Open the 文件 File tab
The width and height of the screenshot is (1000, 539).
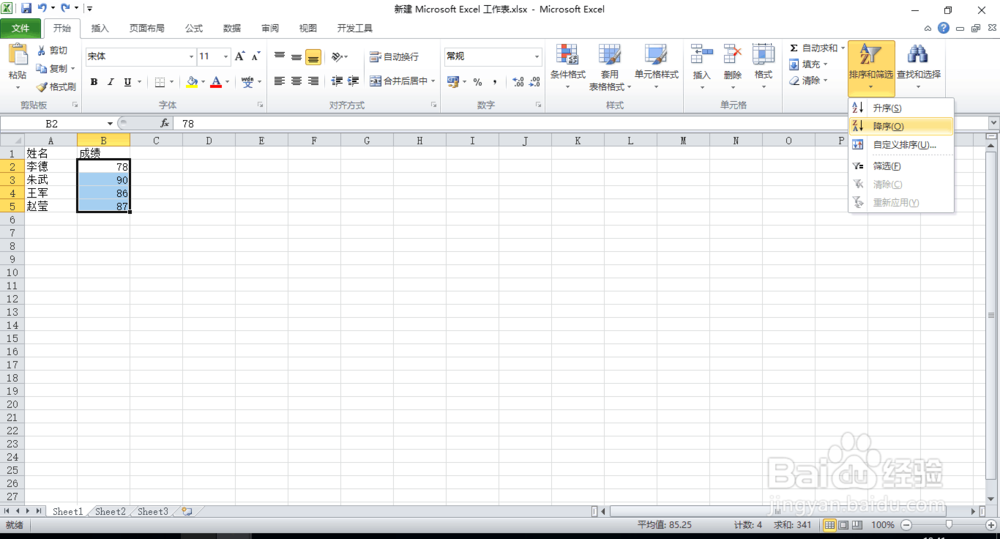[x=20, y=28]
